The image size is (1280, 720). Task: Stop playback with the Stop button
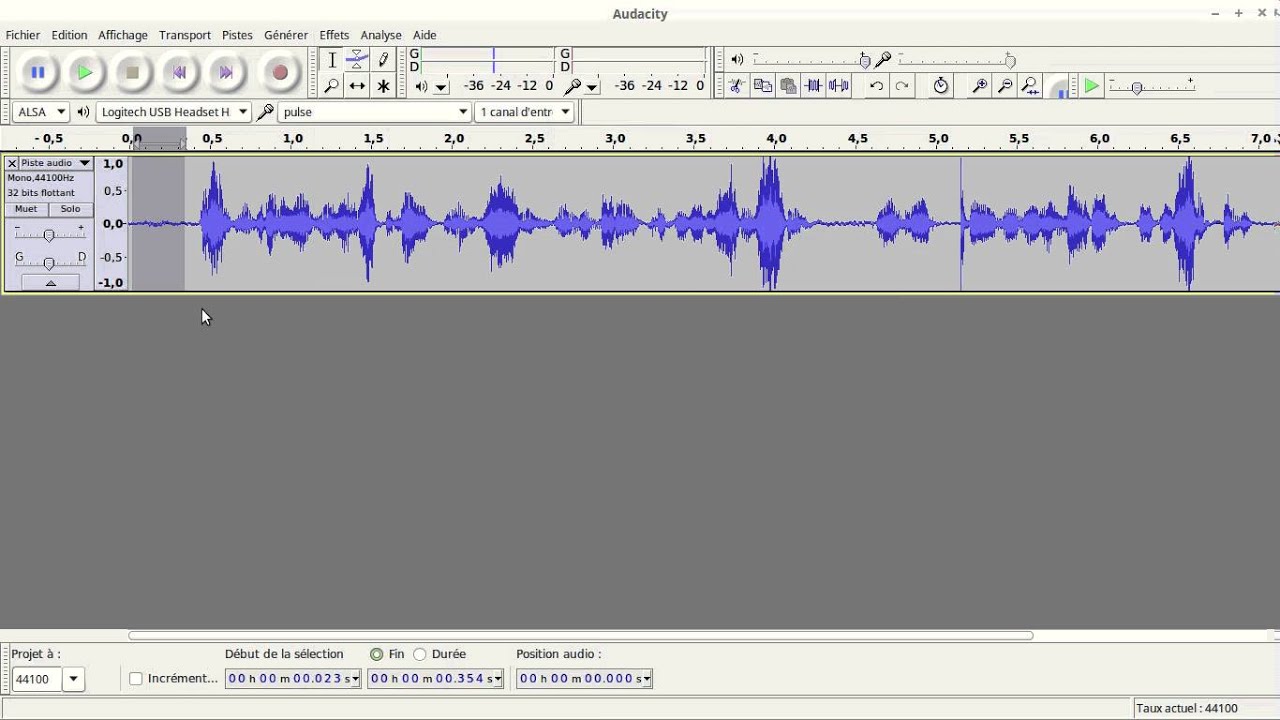coord(132,72)
